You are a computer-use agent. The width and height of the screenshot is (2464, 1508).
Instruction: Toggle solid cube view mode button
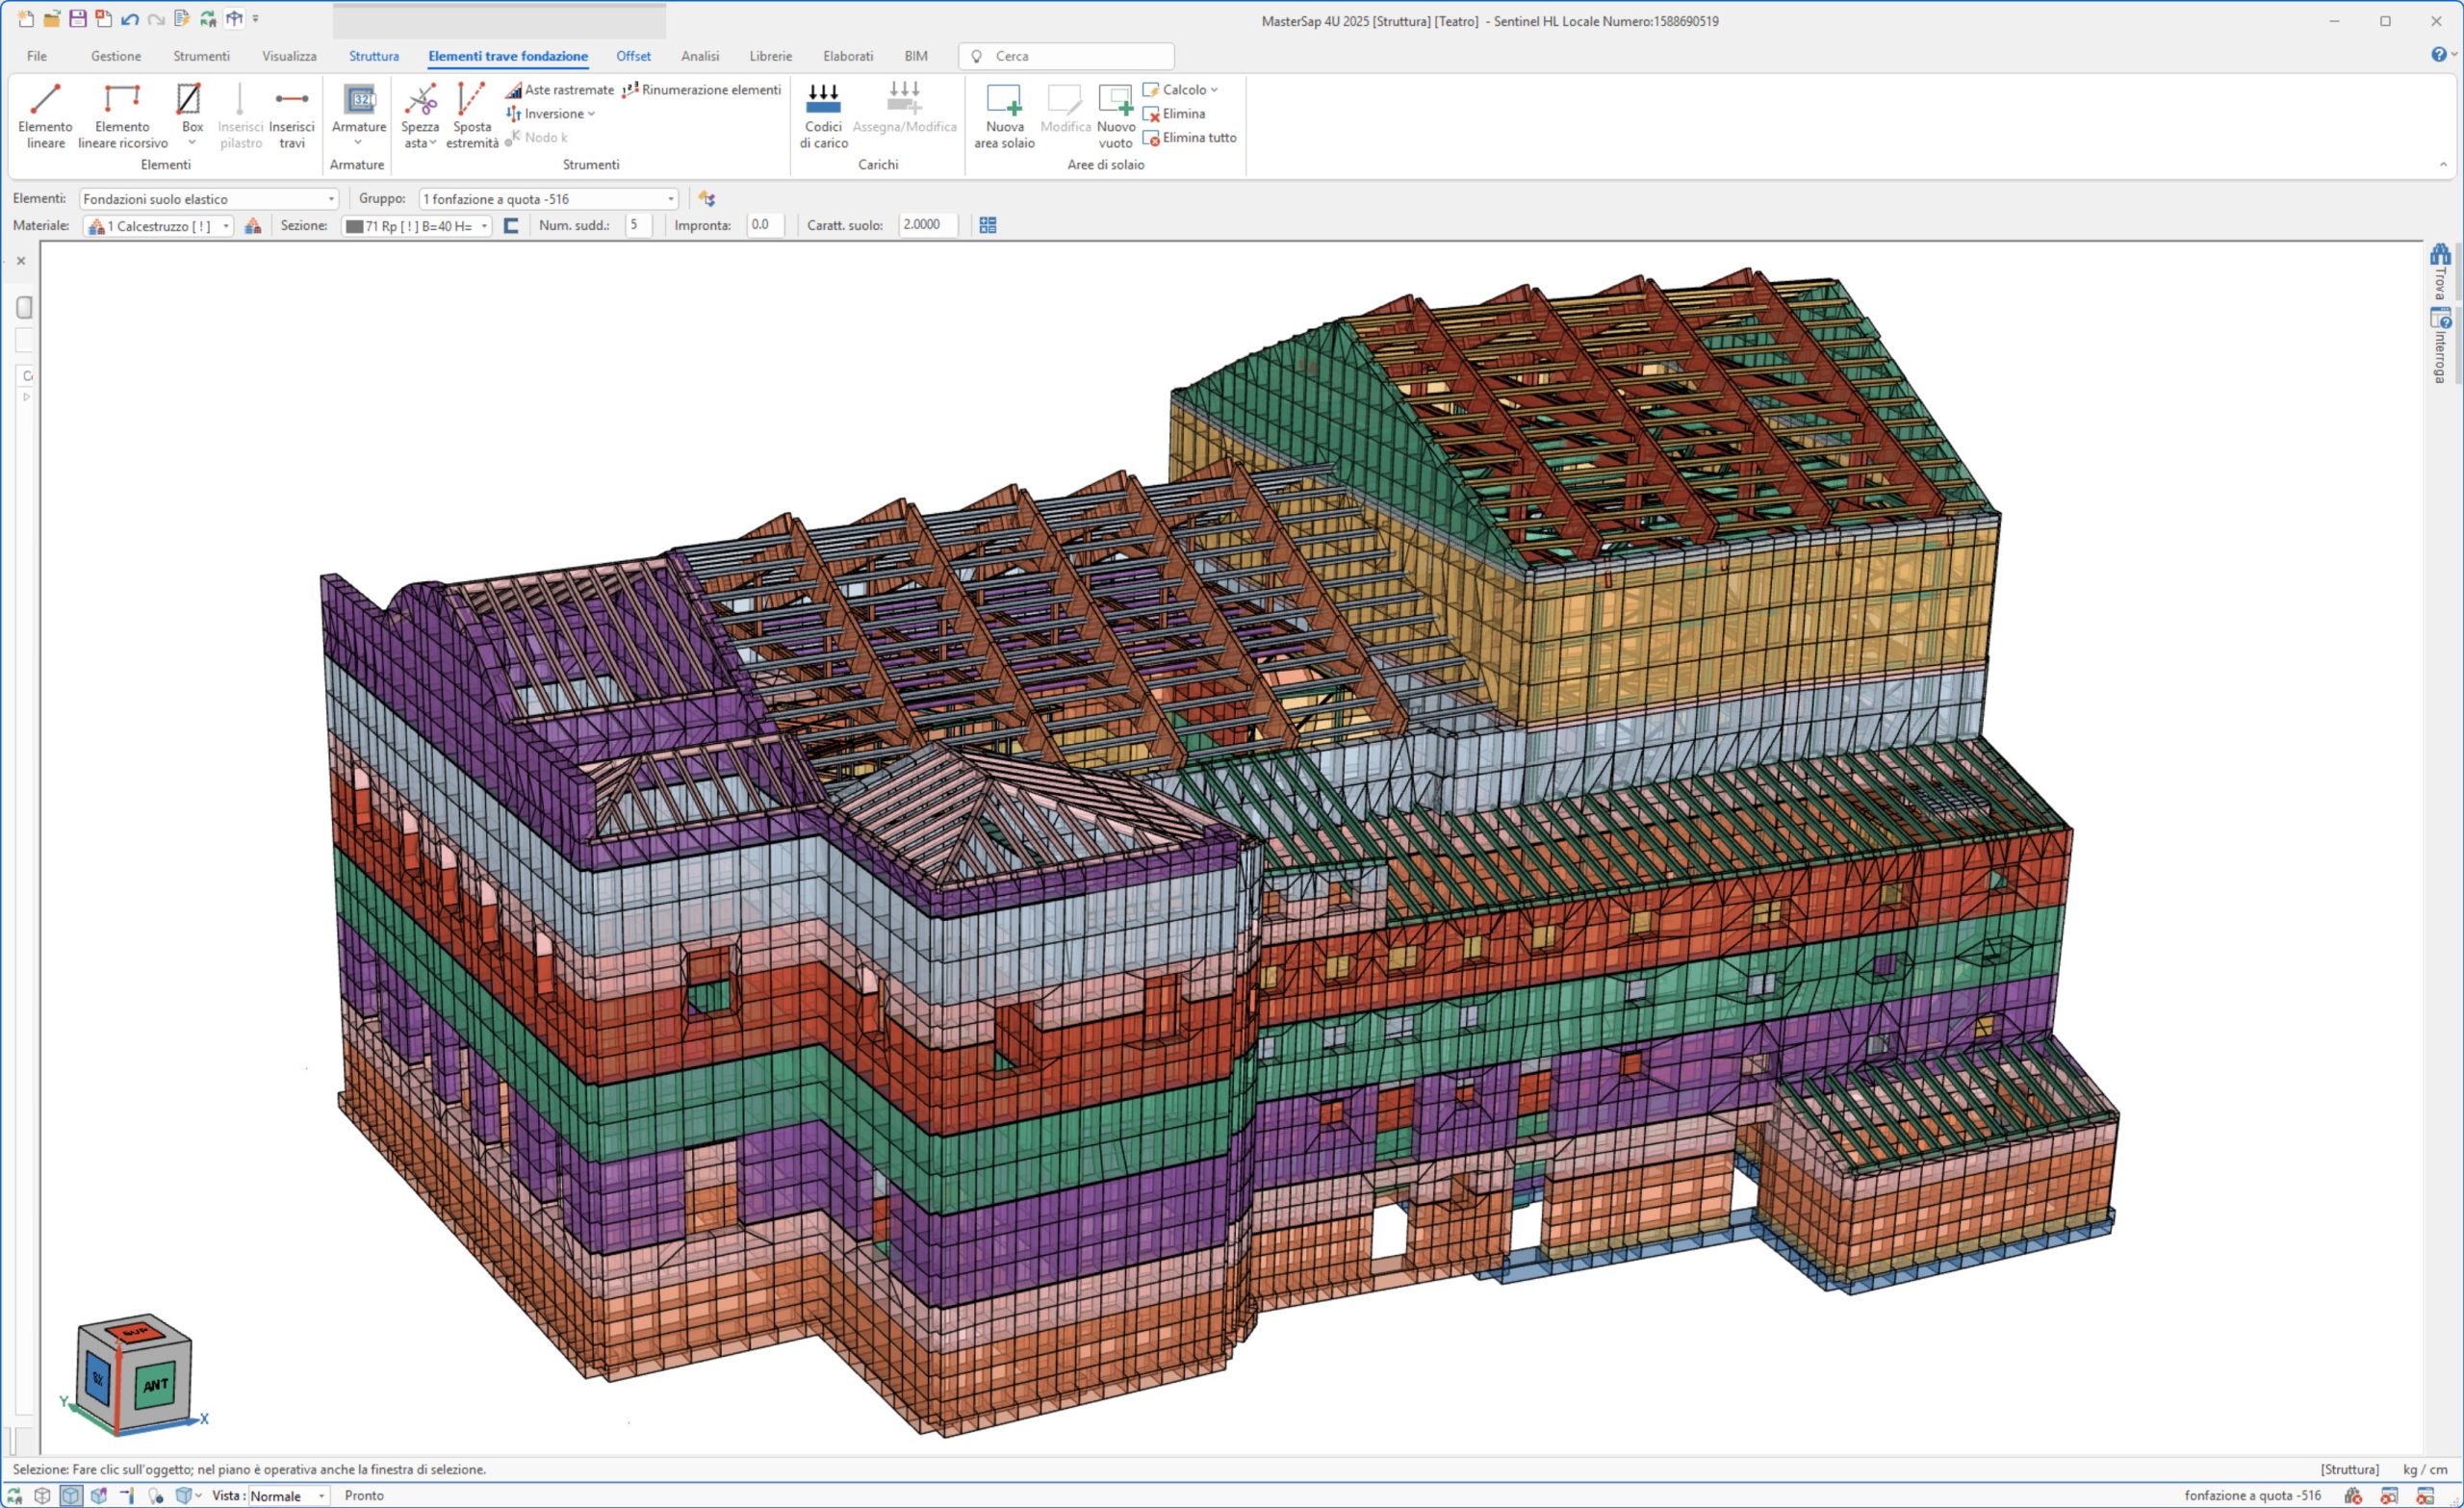[71, 1496]
